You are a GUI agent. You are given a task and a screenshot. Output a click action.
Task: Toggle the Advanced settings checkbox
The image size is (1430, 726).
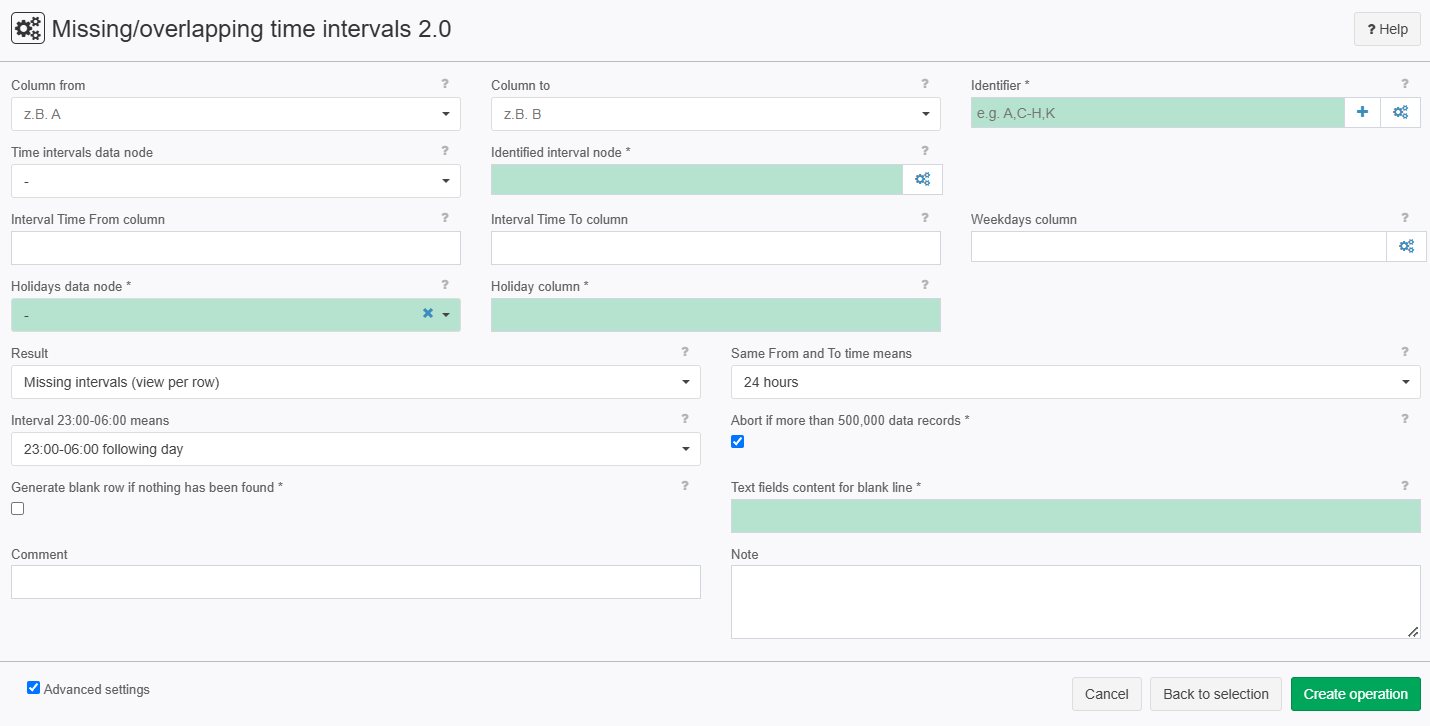point(34,688)
